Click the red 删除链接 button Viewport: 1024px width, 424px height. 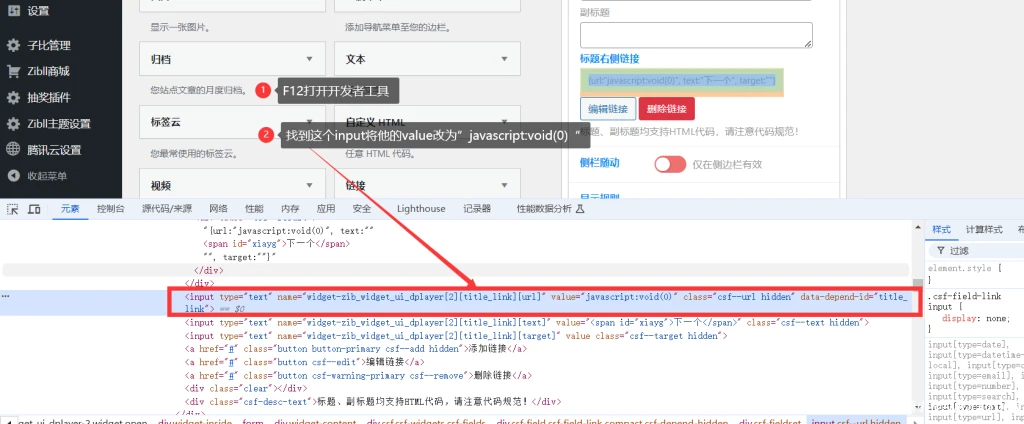pos(666,109)
